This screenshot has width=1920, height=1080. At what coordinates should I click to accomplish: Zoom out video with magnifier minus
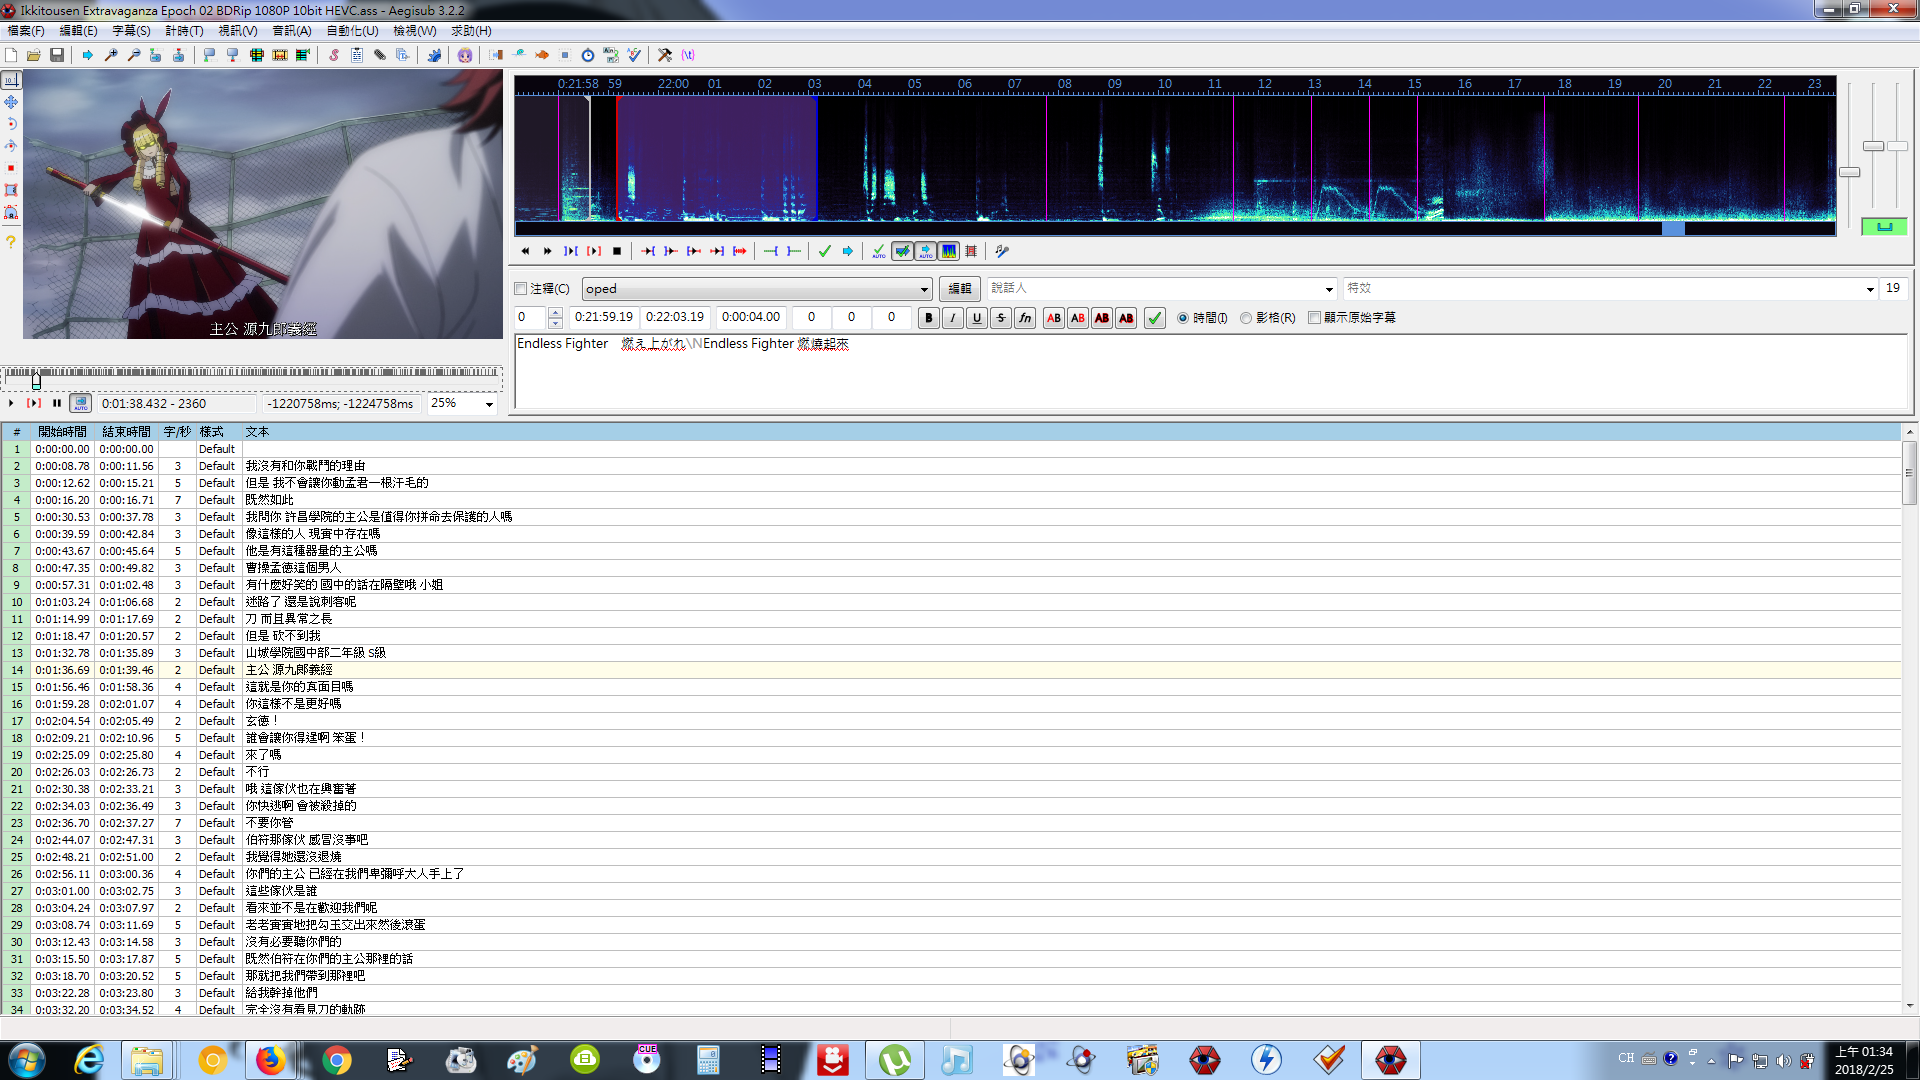coord(133,55)
